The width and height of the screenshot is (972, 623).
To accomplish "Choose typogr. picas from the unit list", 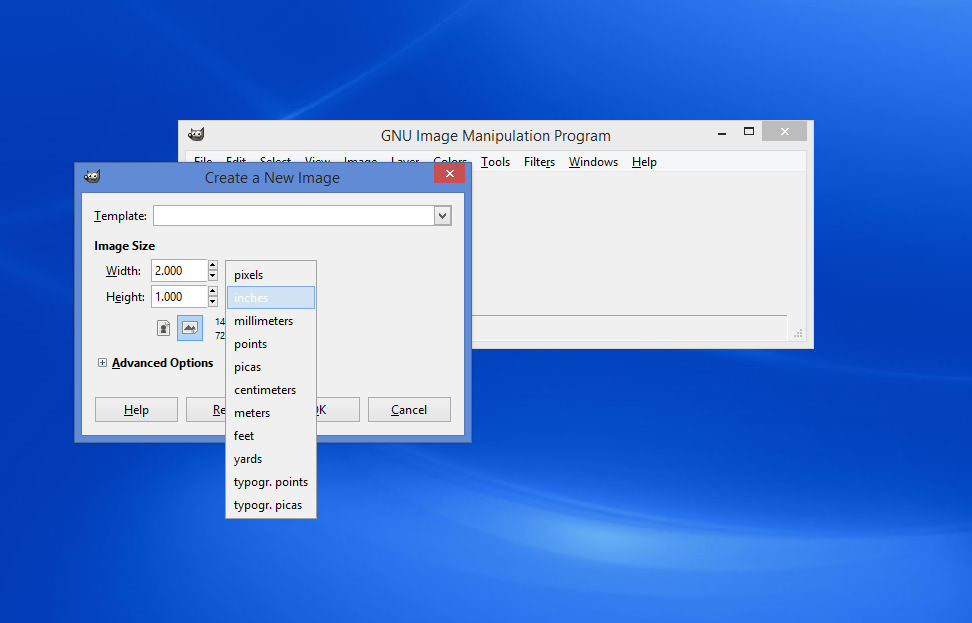I will [x=271, y=504].
